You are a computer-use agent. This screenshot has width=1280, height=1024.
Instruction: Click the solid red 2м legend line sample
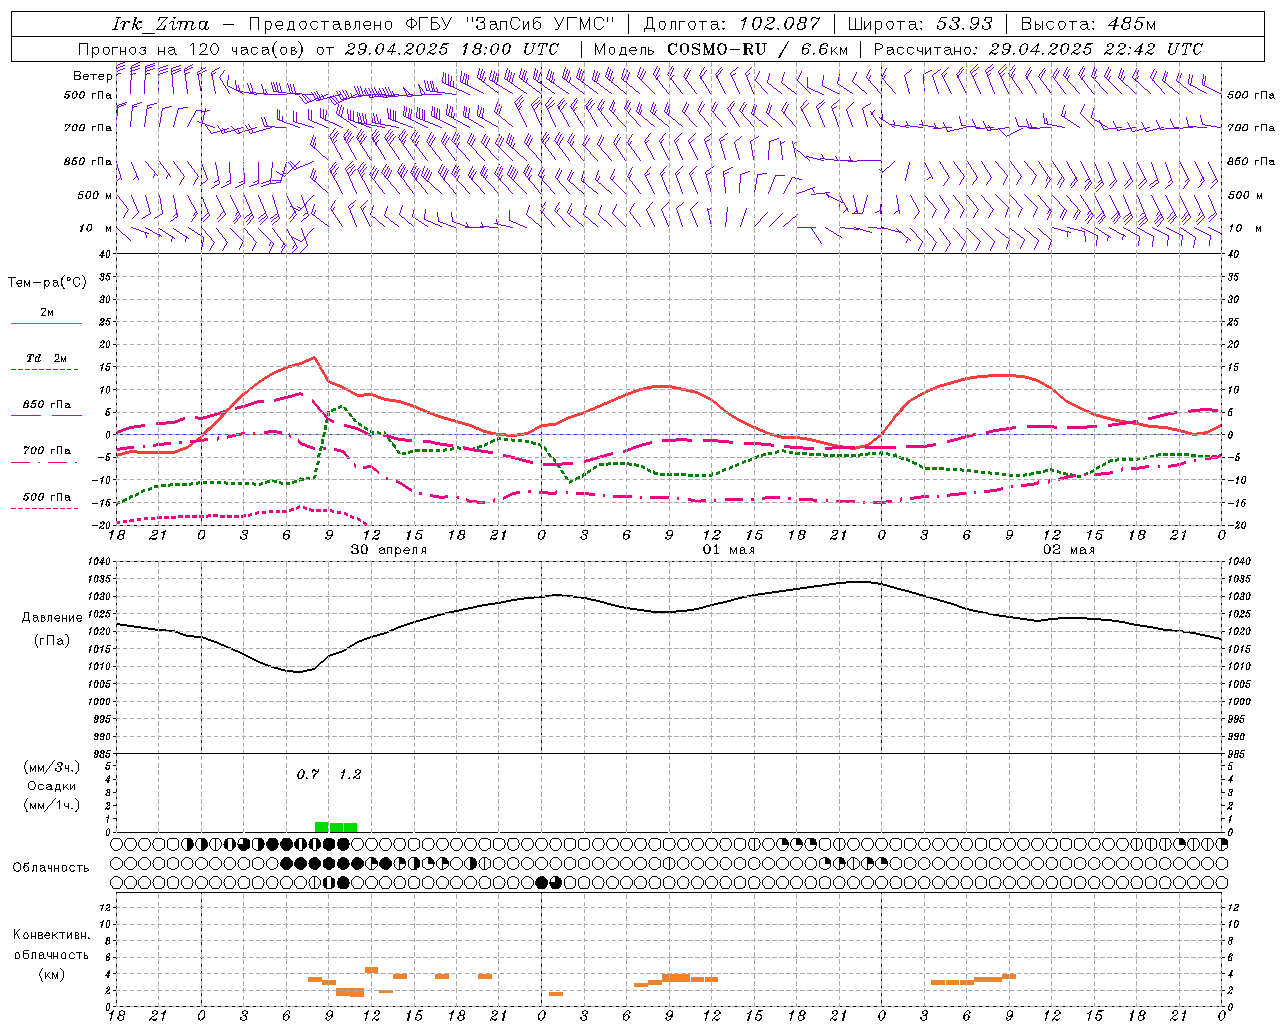(46, 324)
